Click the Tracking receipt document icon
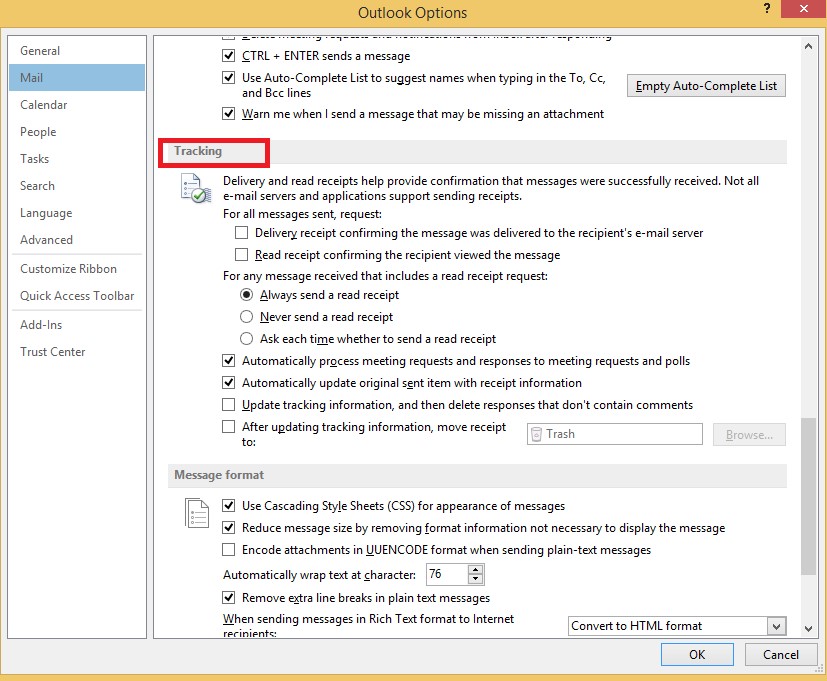The width and height of the screenshot is (827, 681). 196,188
